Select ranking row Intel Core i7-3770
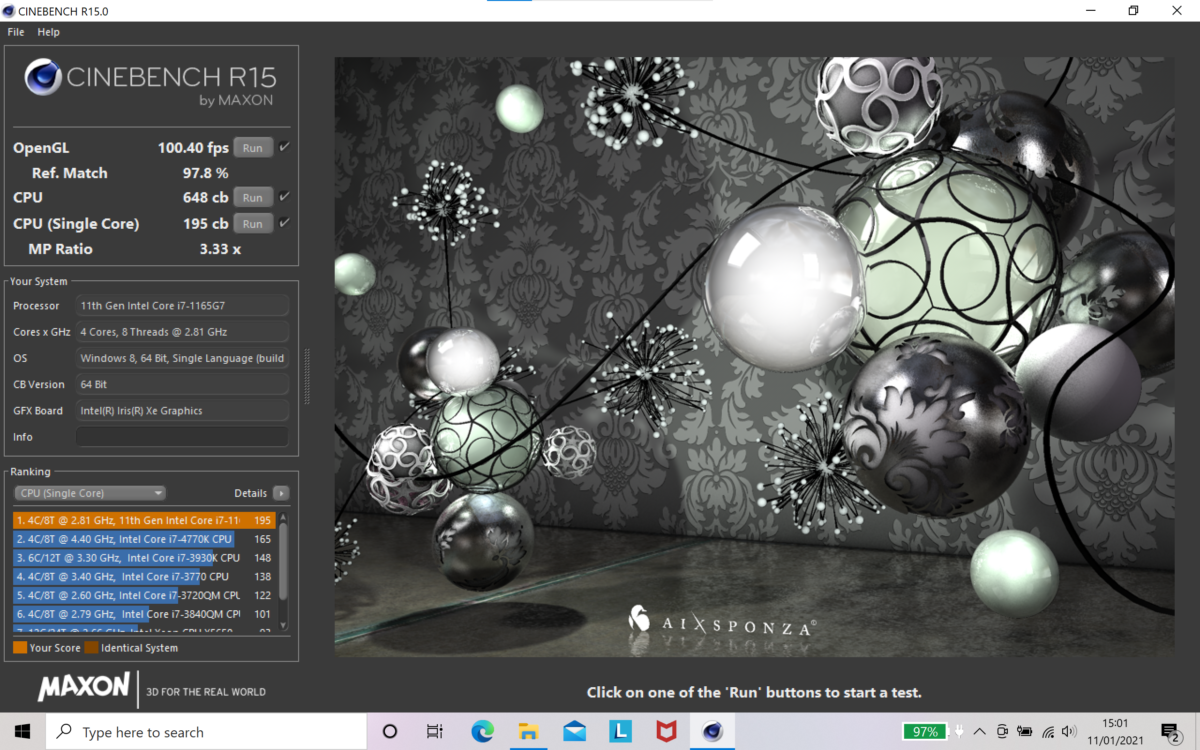The height and width of the screenshot is (750, 1200). tap(144, 577)
